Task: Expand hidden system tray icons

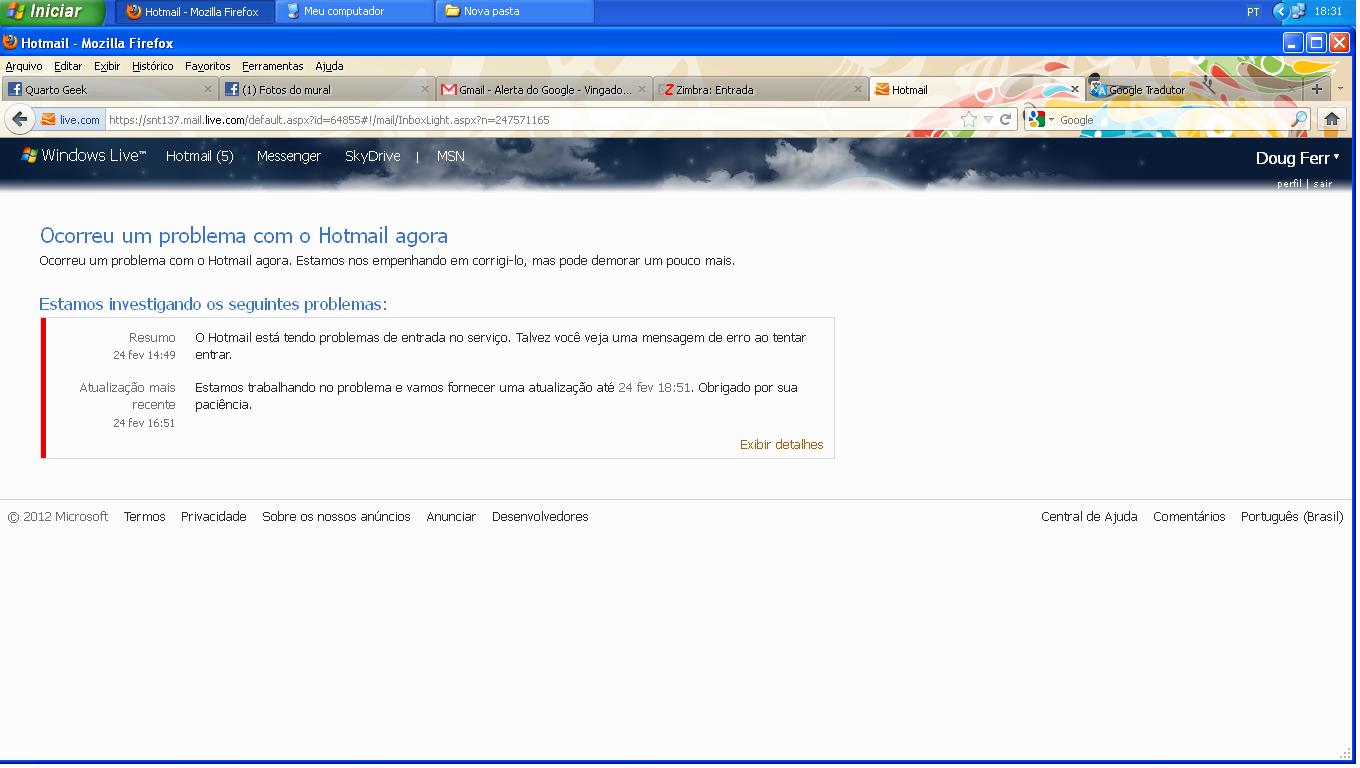Action: [x=1280, y=11]
